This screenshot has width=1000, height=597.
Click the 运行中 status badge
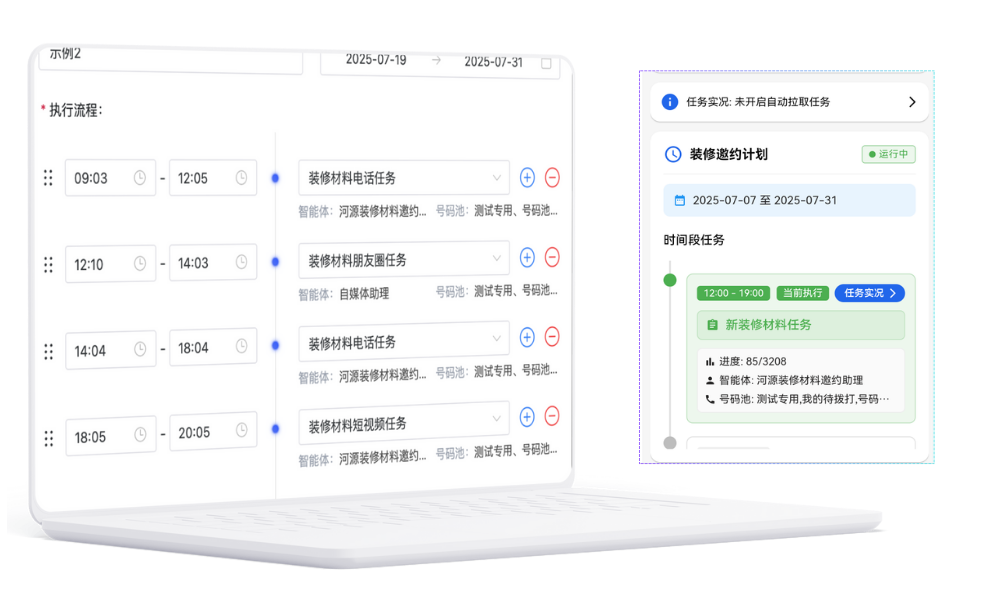pyautogui.click(x=888, y=155)
